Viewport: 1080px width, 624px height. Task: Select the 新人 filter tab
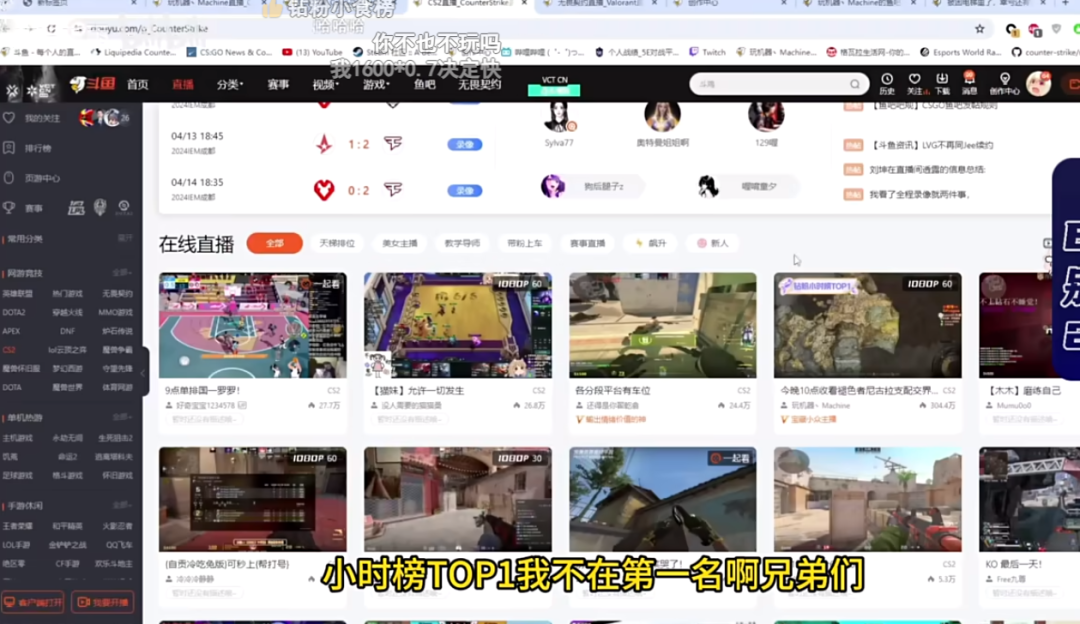coord(713,243)
